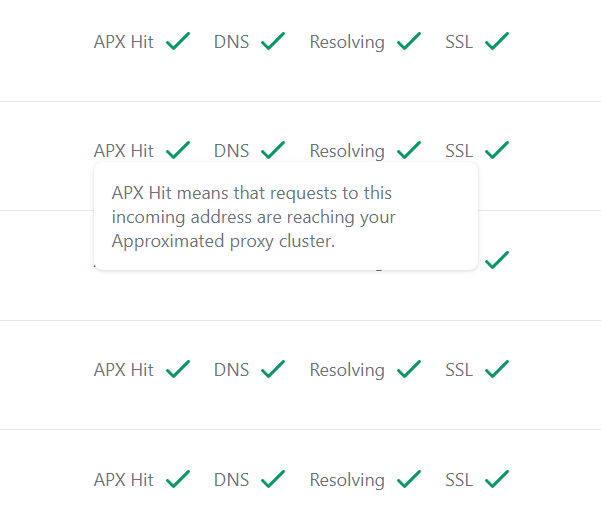Click the APX Hit checkmark in the last row

point(178,479)
